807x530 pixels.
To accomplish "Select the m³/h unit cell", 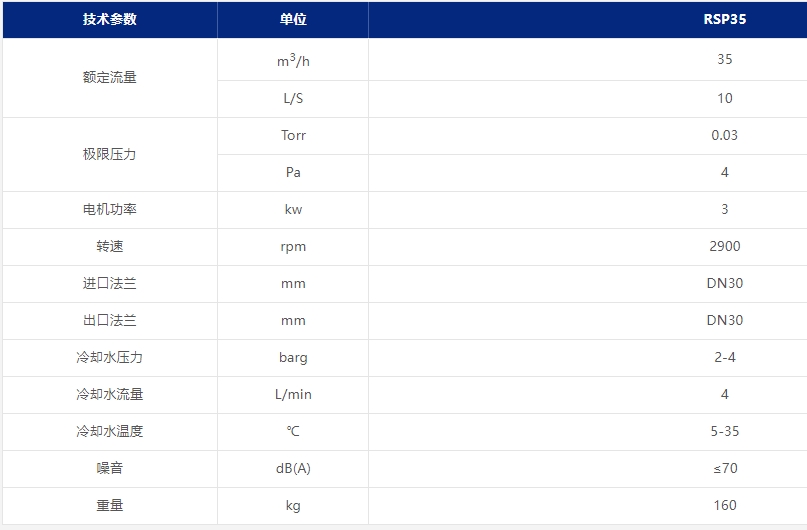I will click(293, 60).
